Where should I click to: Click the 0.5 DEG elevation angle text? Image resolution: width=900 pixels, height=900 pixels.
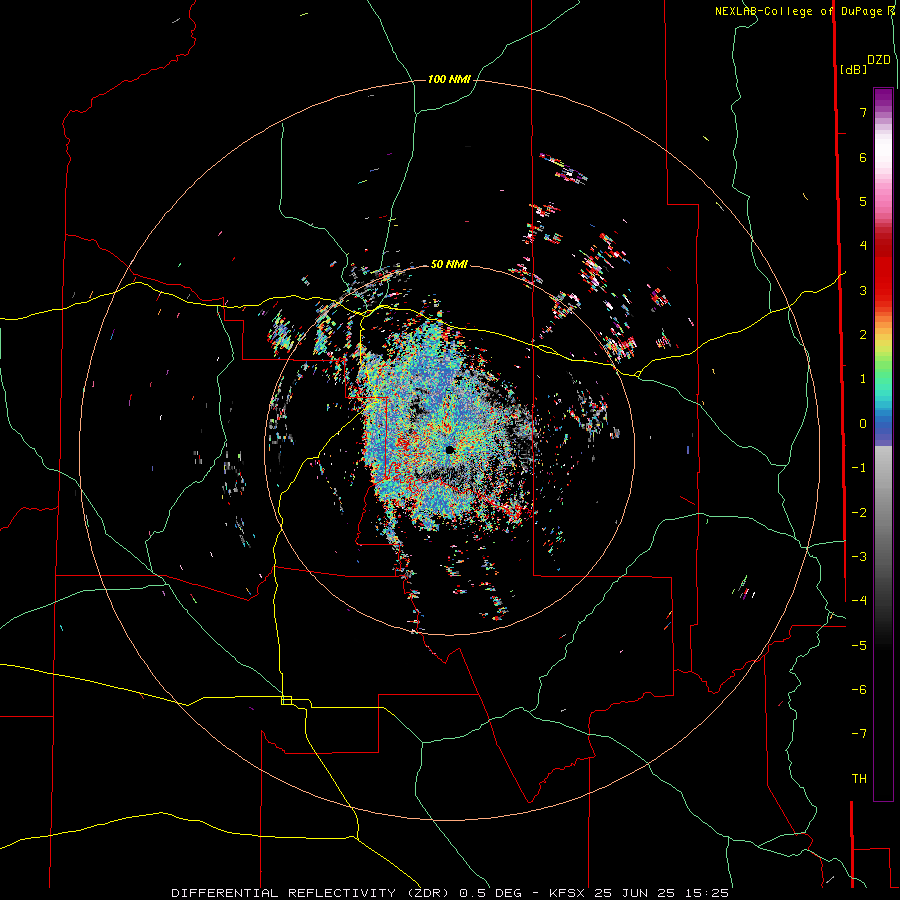pyautogui.click(x=490, y=893)
